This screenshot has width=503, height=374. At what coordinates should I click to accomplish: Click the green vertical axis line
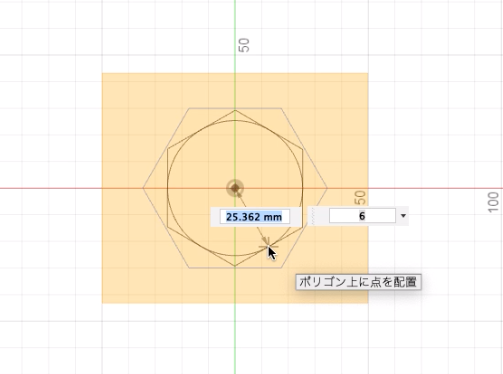(235, 333)
